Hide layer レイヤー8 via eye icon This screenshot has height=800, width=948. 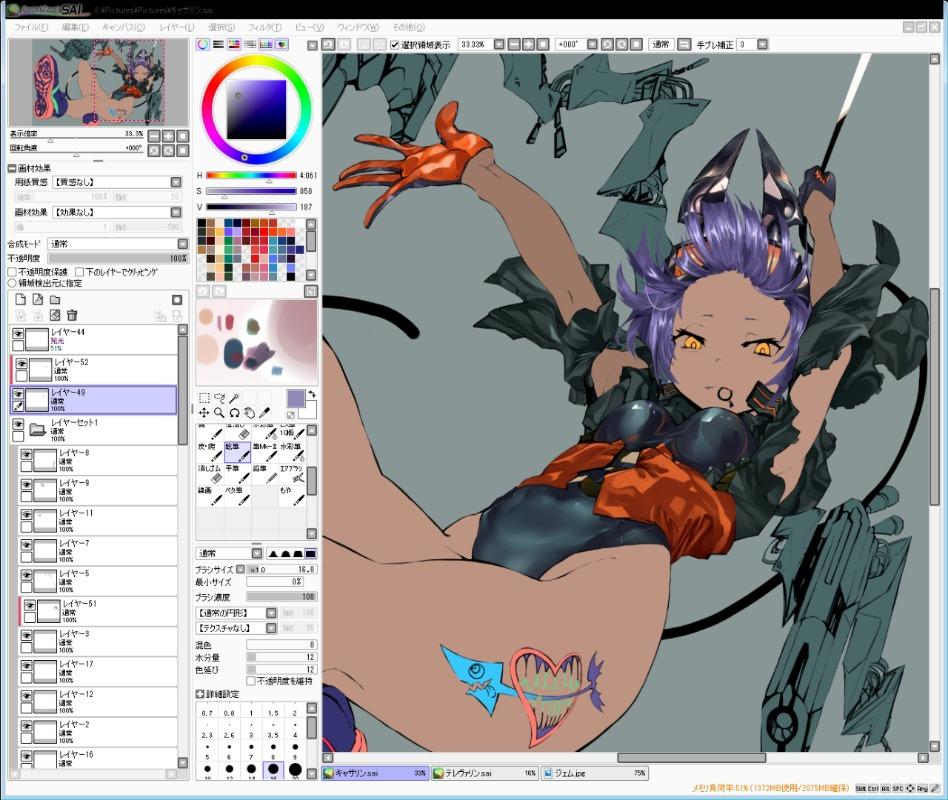27,455
